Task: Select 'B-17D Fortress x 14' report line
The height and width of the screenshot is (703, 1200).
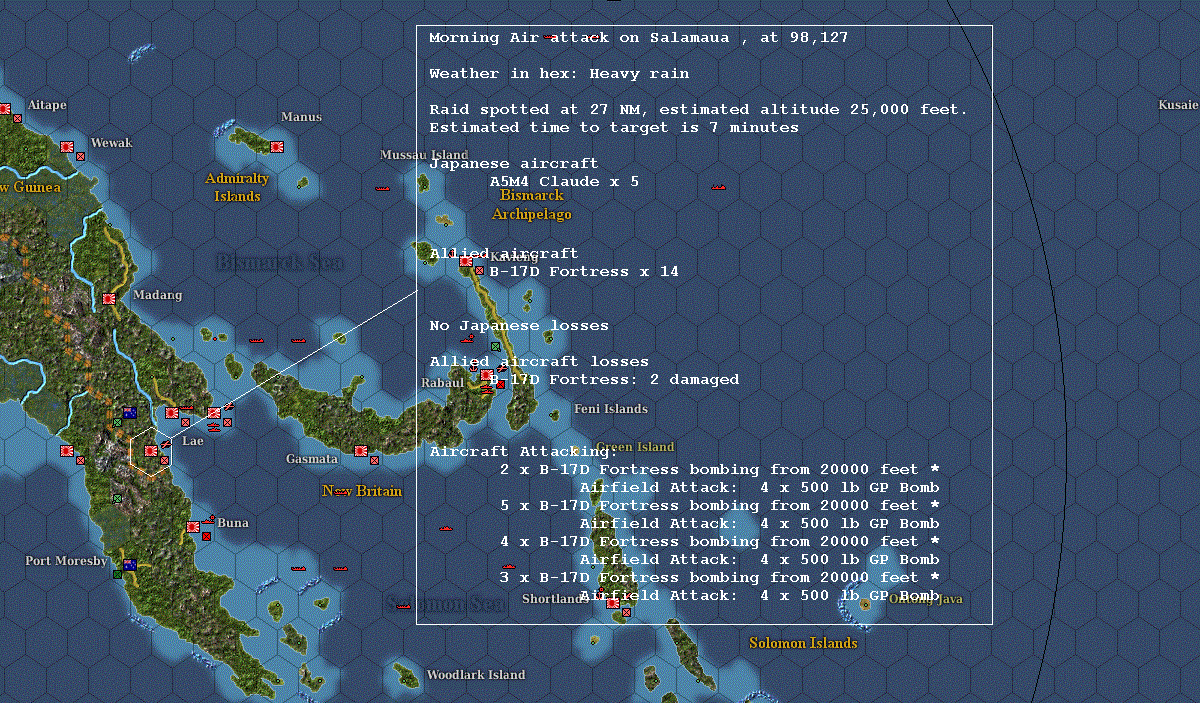Action: click(x=584, y=272)
